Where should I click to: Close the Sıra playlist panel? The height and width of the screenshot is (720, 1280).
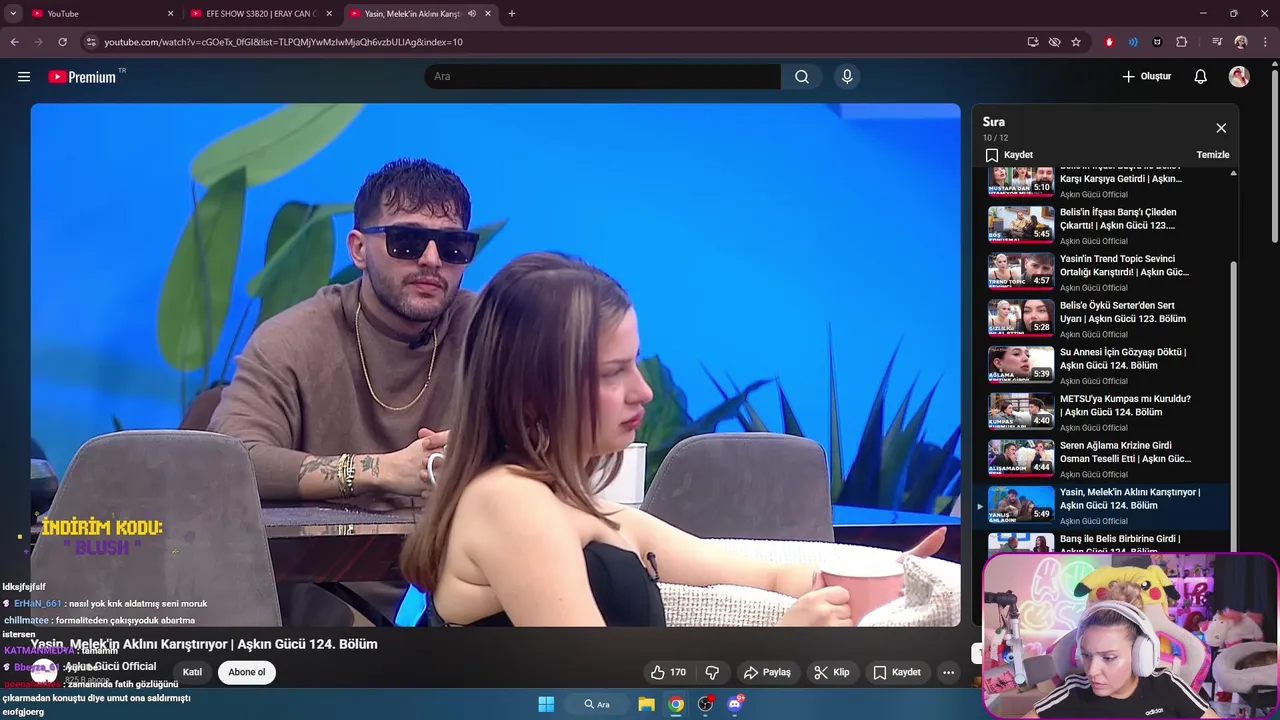click(1221, 128)
